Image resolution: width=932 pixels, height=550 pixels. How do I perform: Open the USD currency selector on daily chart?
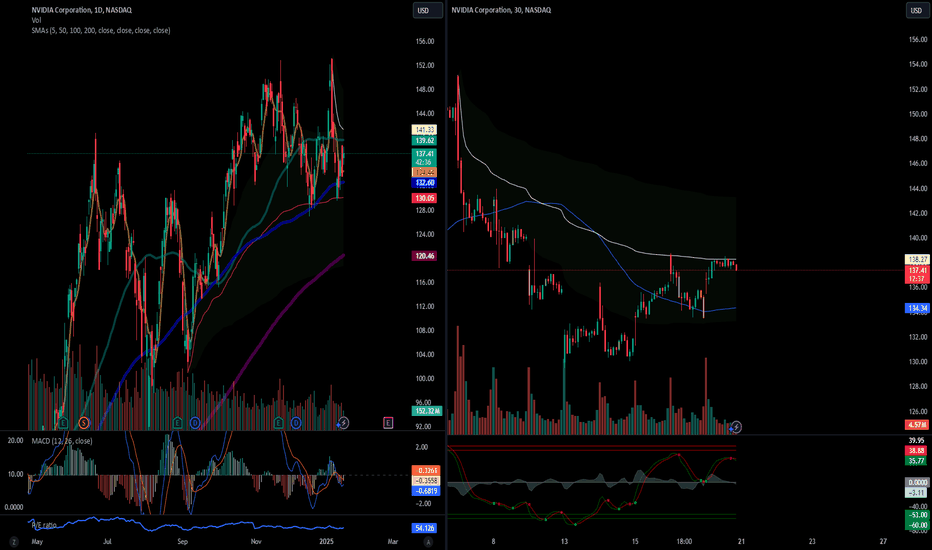click(428, 10)
